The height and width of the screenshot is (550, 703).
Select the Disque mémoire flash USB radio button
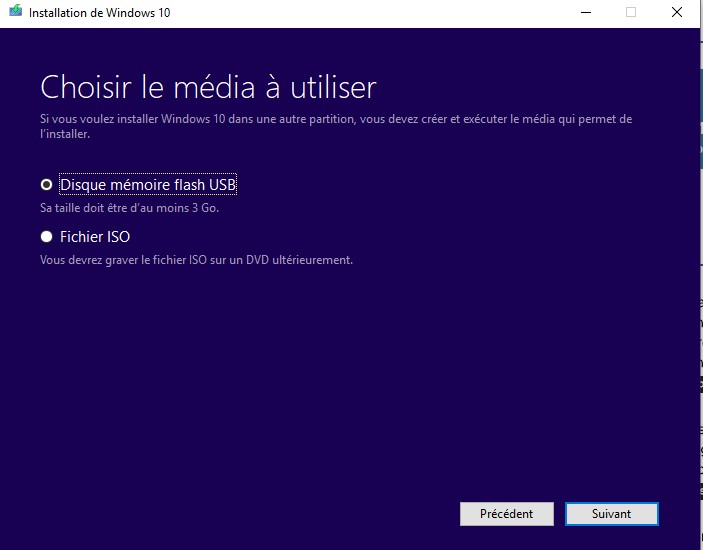point(46,185)
